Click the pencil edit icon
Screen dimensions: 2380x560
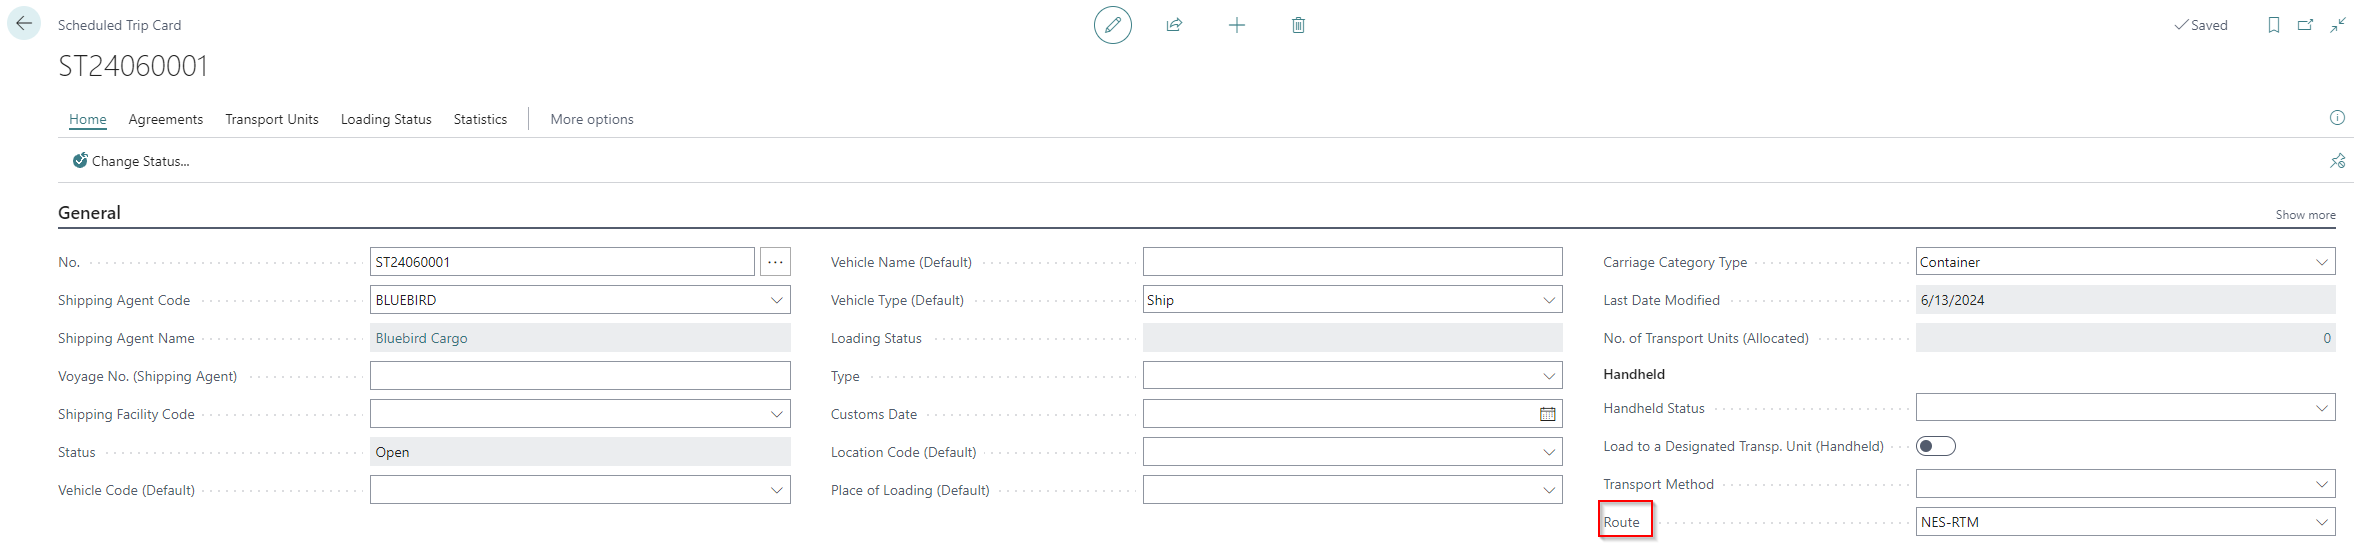[1112, 25]
